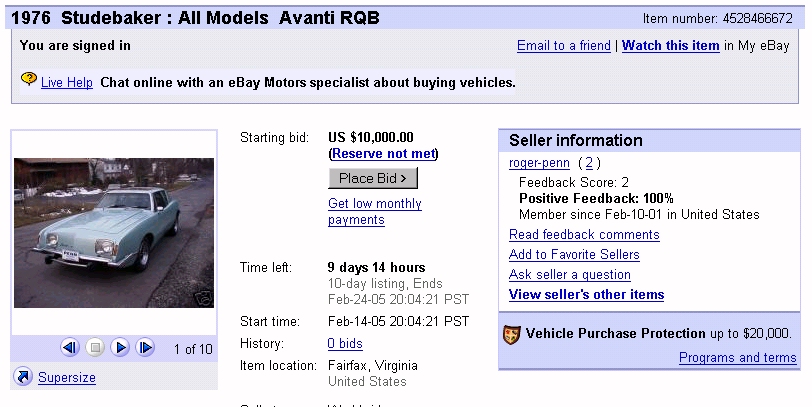Viewport: 812px width, 407px height.
Task: Click the Supersize arrow icon
Action: (23, 377)
